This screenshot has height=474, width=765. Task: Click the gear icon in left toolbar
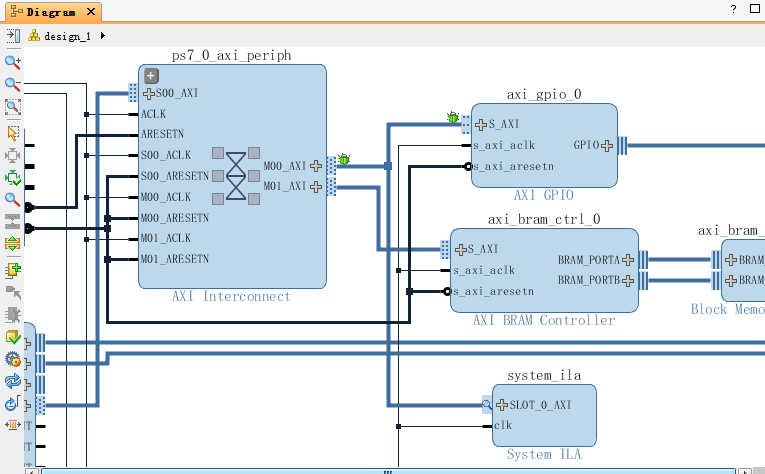click(13, 360)
